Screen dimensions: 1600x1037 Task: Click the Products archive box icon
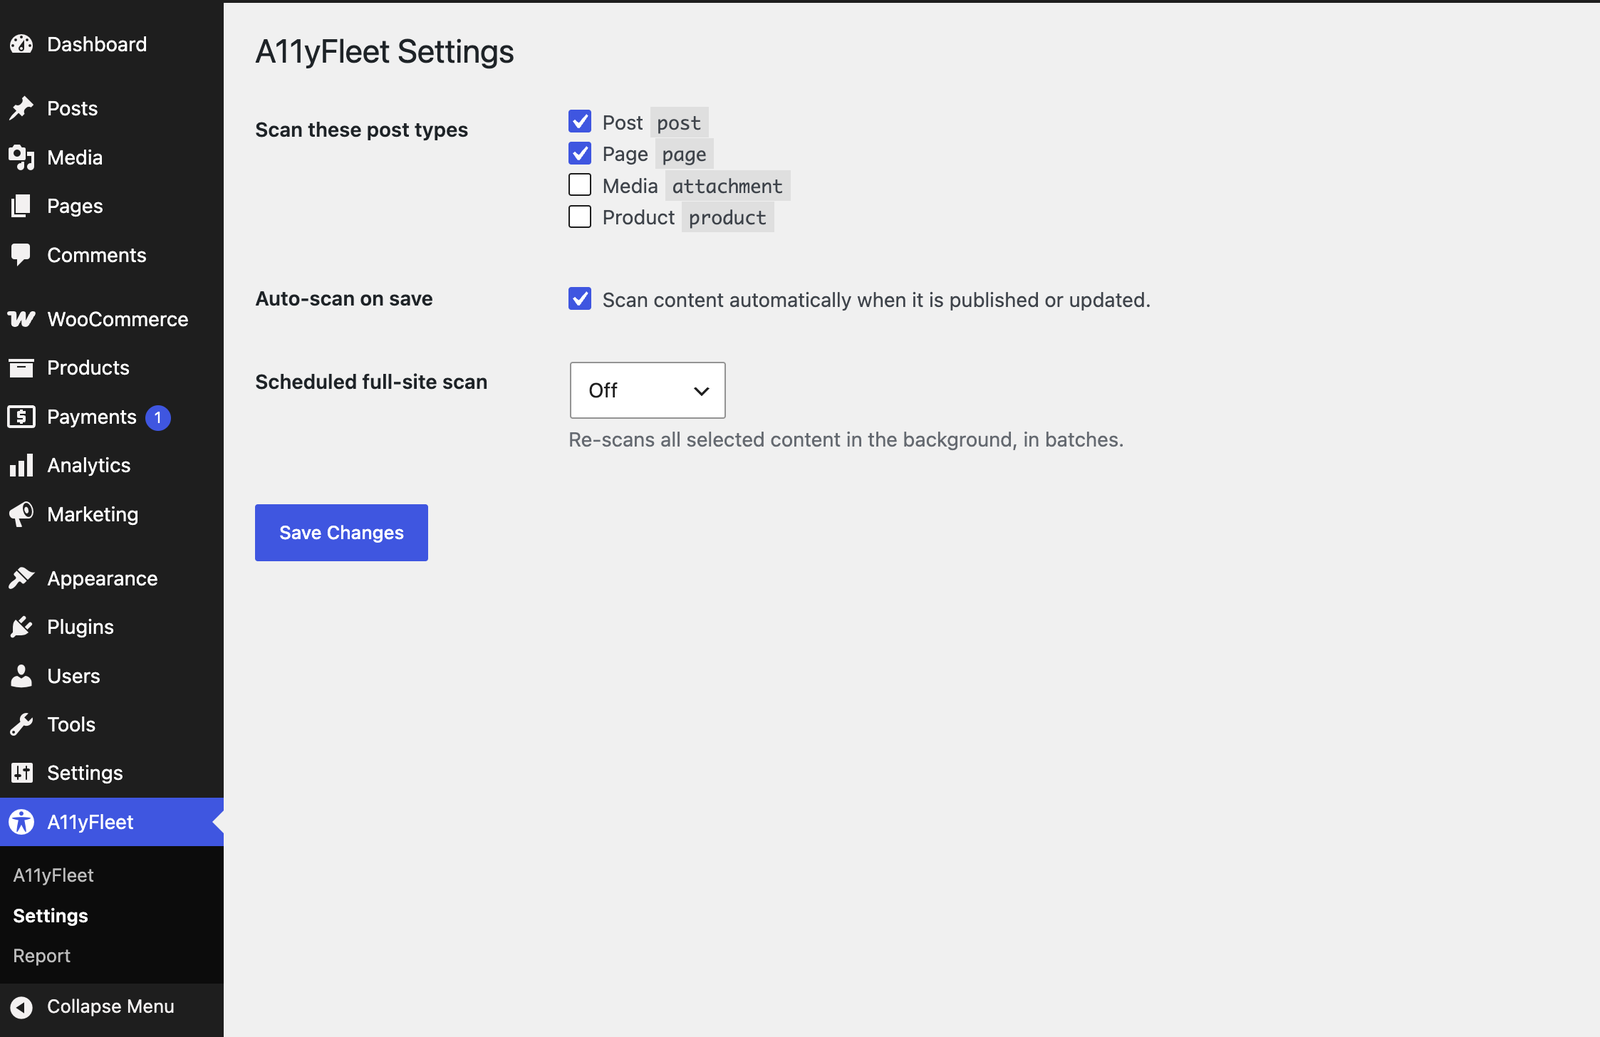tap(21, 368)
